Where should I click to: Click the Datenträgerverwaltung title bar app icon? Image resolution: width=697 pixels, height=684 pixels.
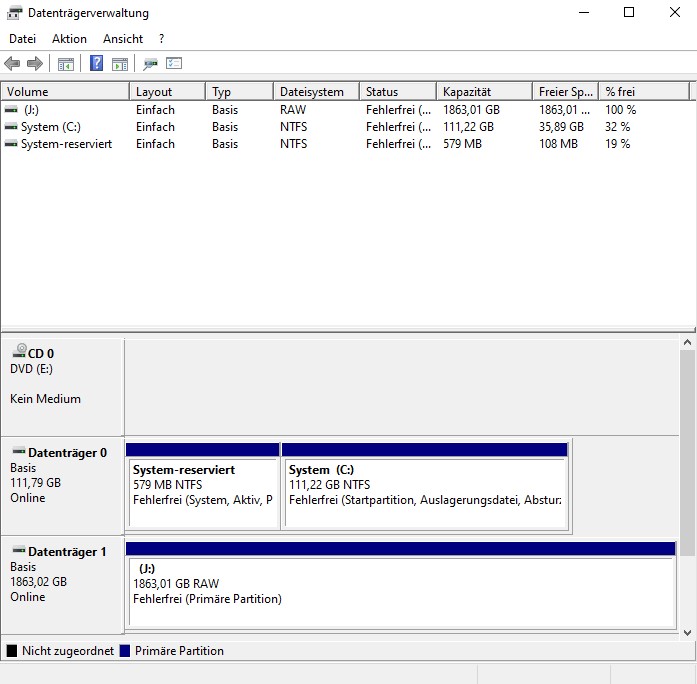click(14, 13)
